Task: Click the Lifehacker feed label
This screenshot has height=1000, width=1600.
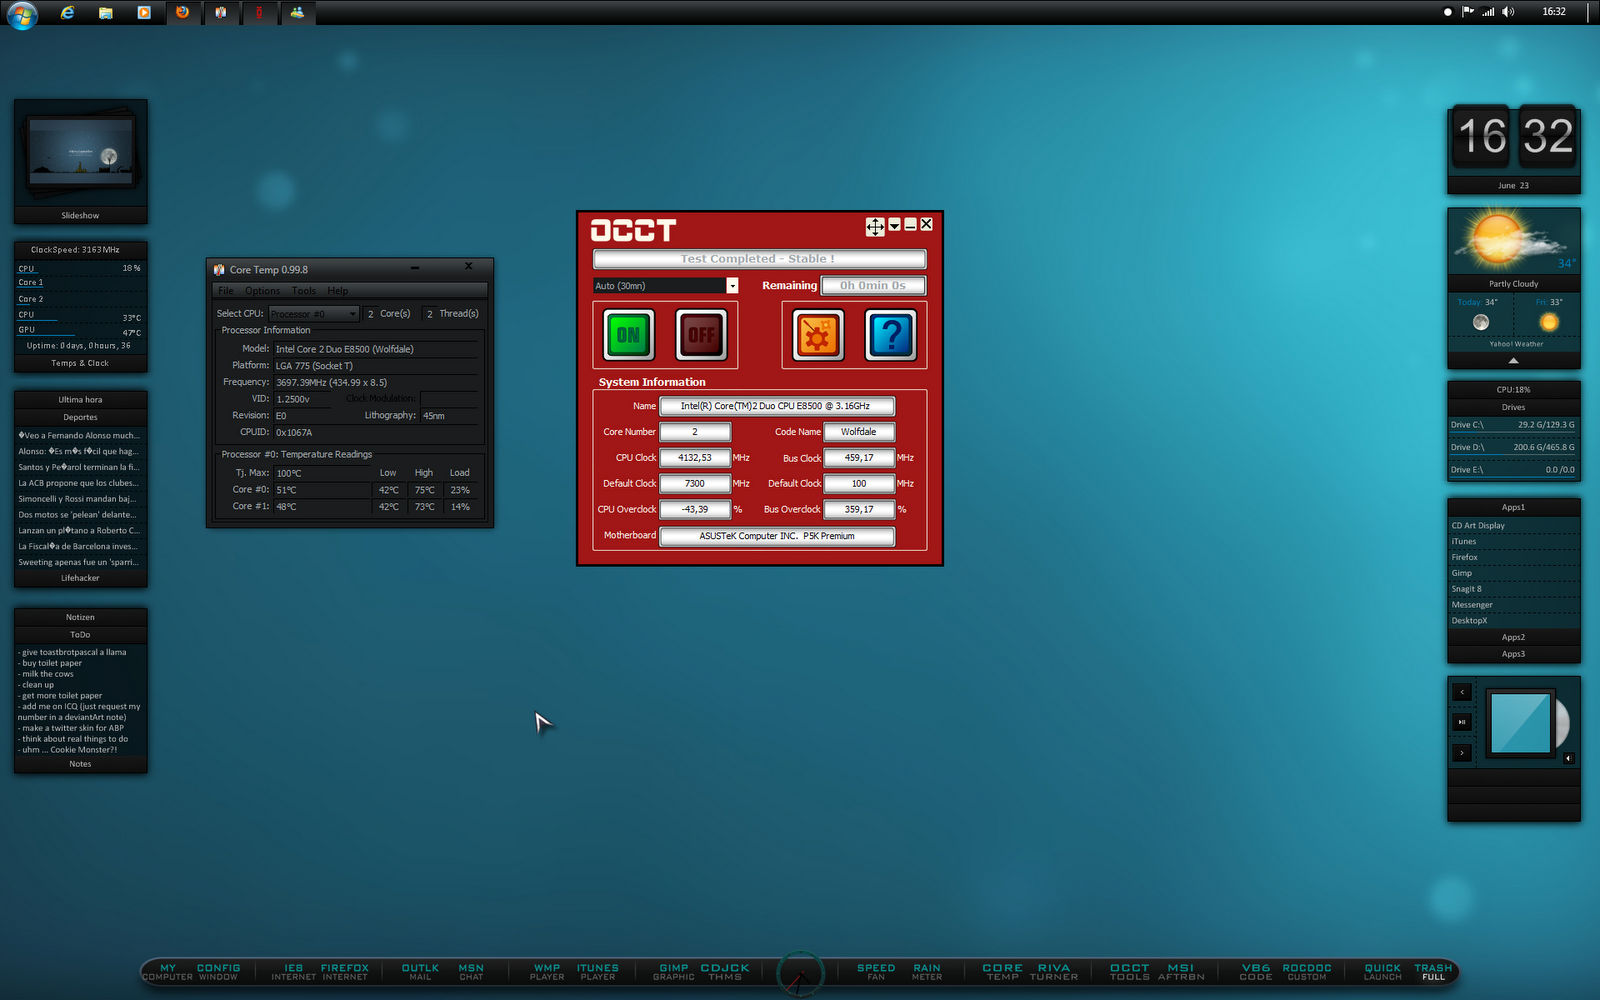Action: pos(80,578)
